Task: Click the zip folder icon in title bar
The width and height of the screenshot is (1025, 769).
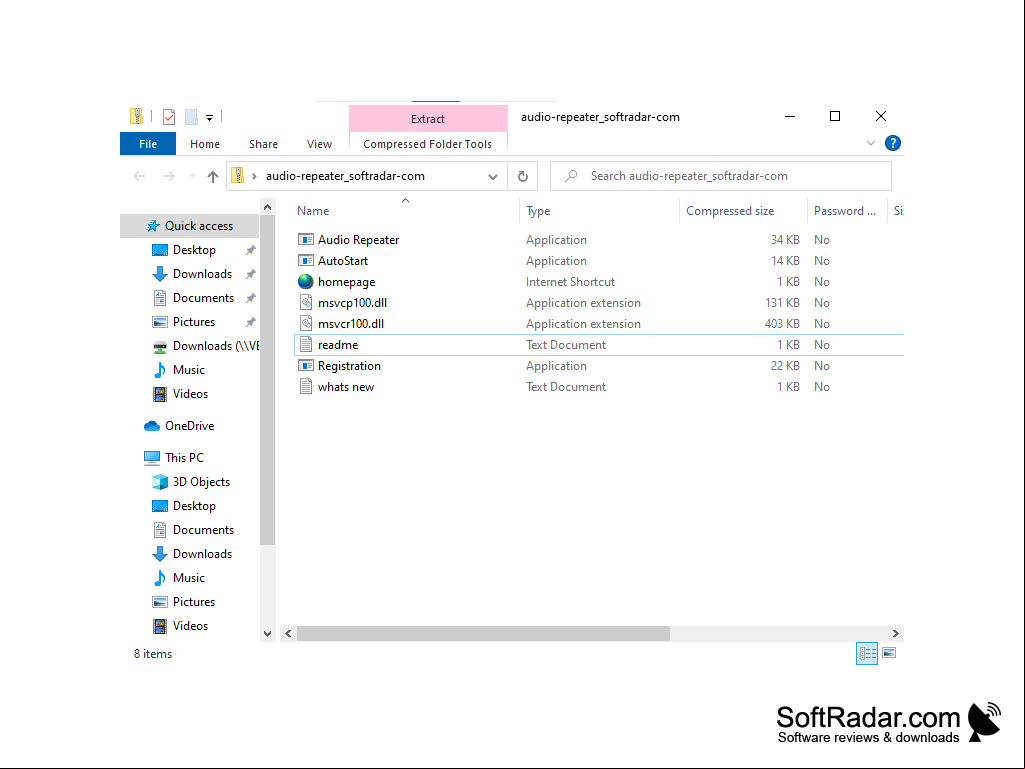Action: 136,116
